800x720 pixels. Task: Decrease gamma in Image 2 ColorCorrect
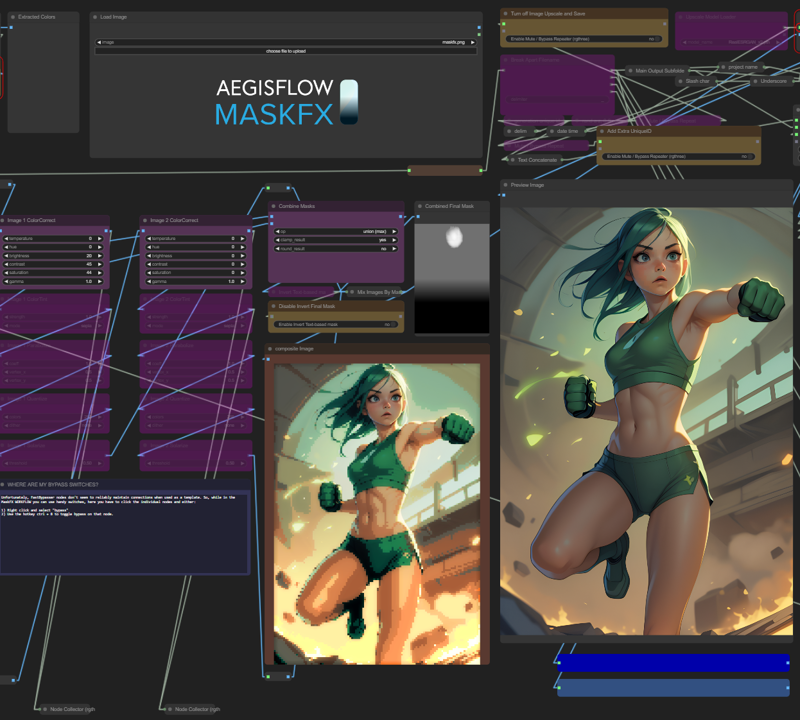point(149,282)
